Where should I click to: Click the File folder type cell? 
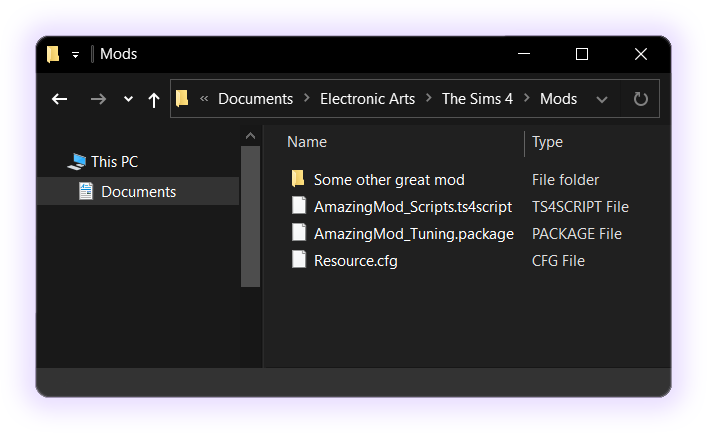coord(565,180)
